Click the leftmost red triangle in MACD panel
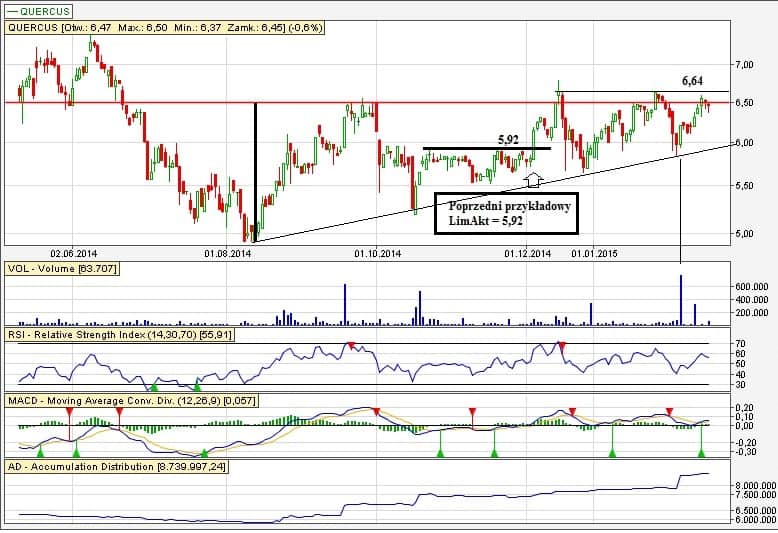The image size is (778, 533). pos(121,411)
